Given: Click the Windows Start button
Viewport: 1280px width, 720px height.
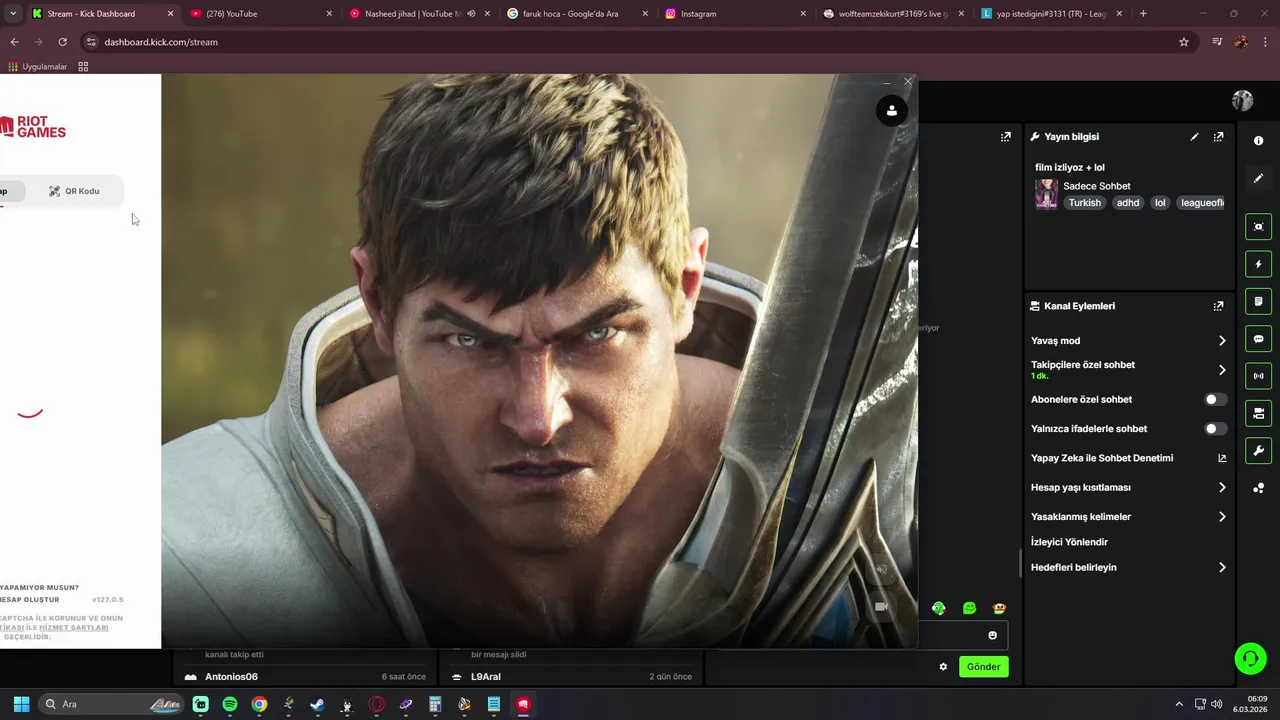Looking at the screenshot, I should tap(21, 704).
